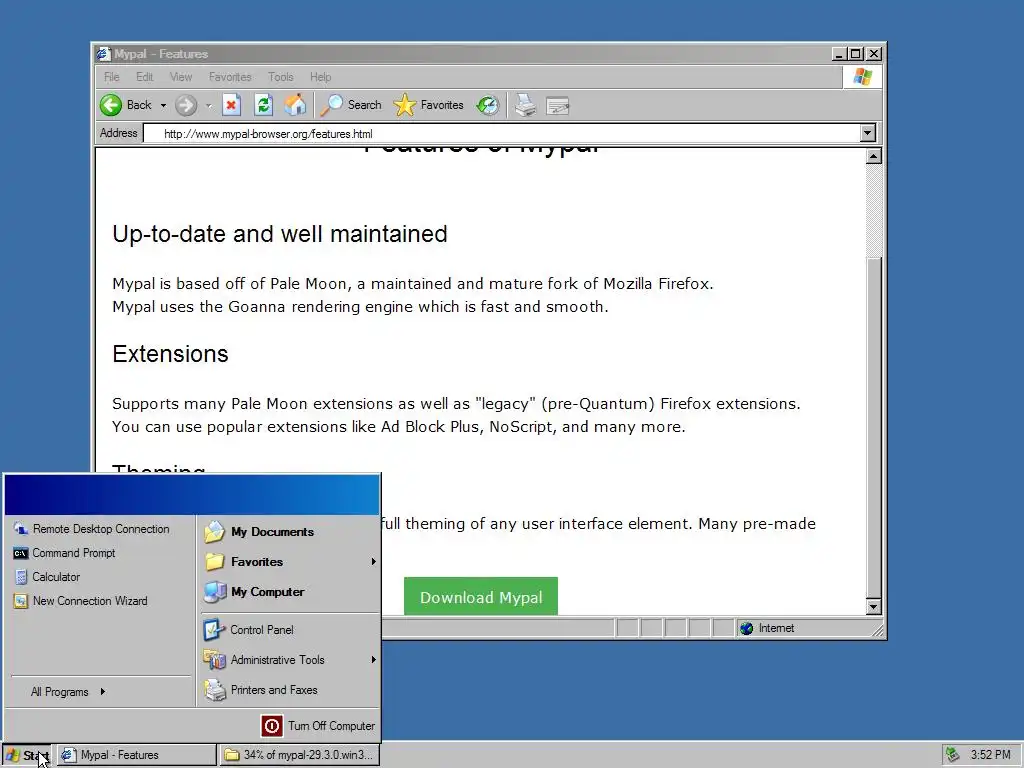Click the "Extensions" heading text
Viewport: 1024px width, 768px height.
[170, 354]
